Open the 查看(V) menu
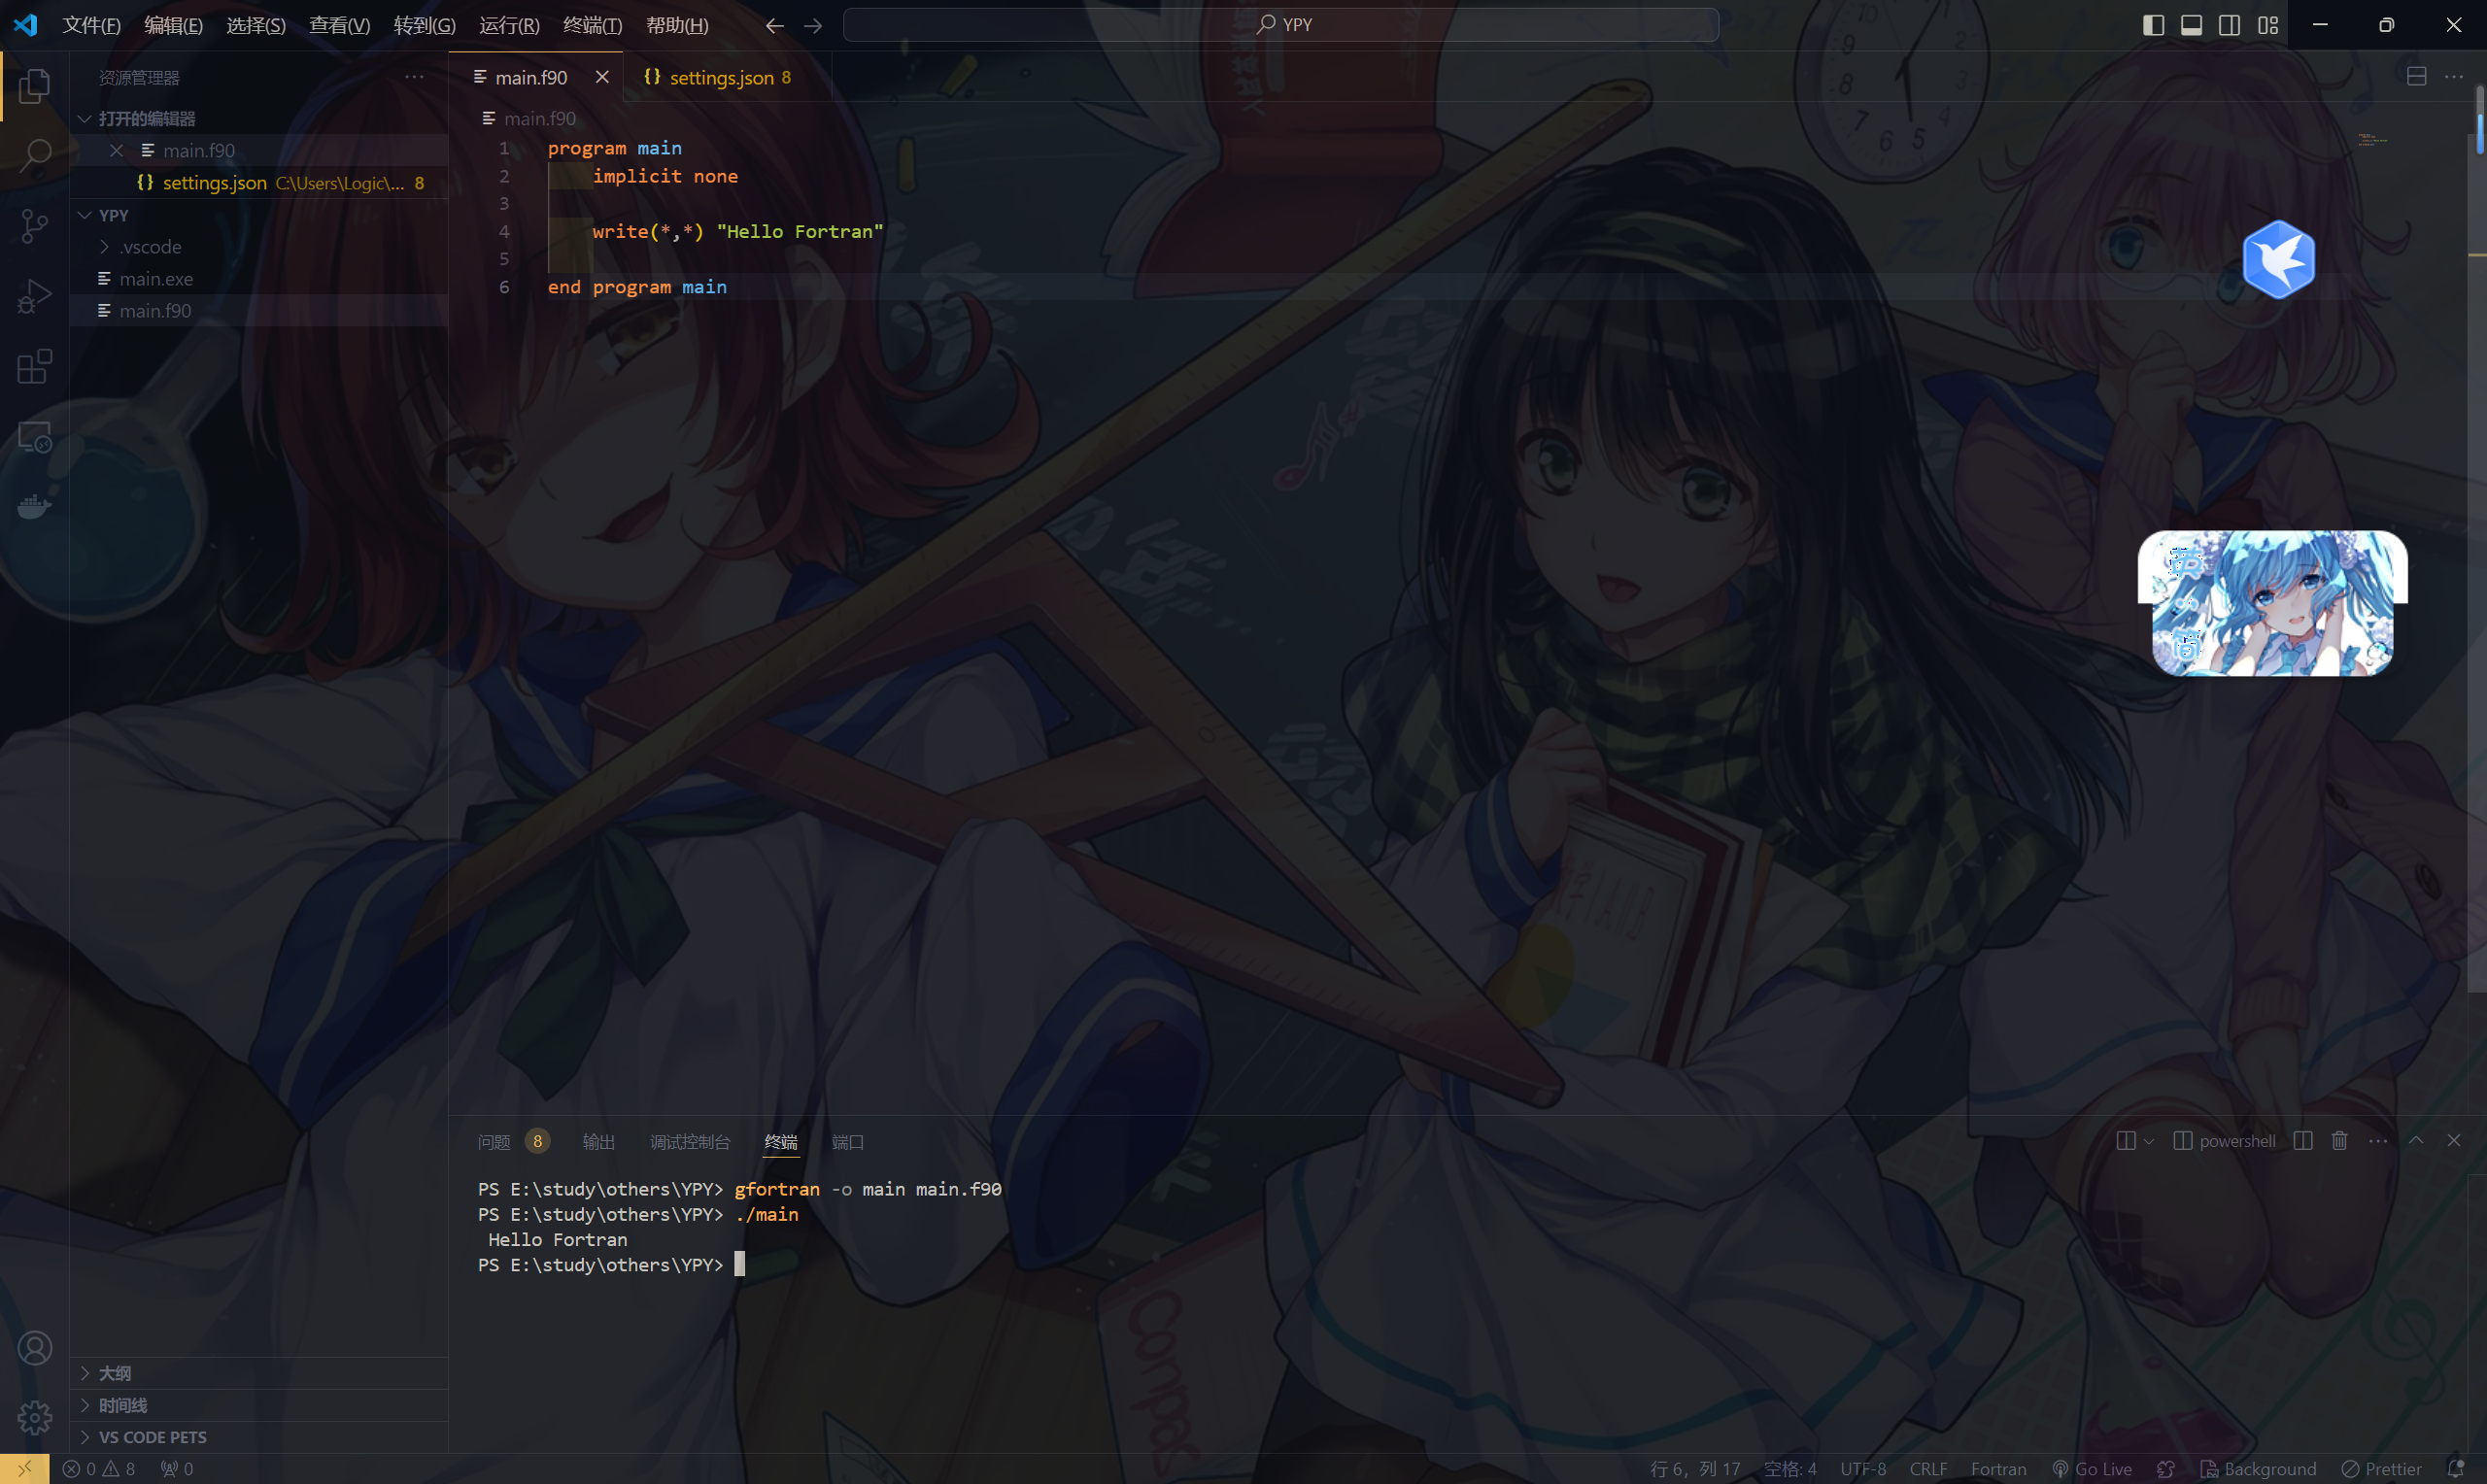The height and width of the screenshot is (1484, 2487). [x=340, y=25]
